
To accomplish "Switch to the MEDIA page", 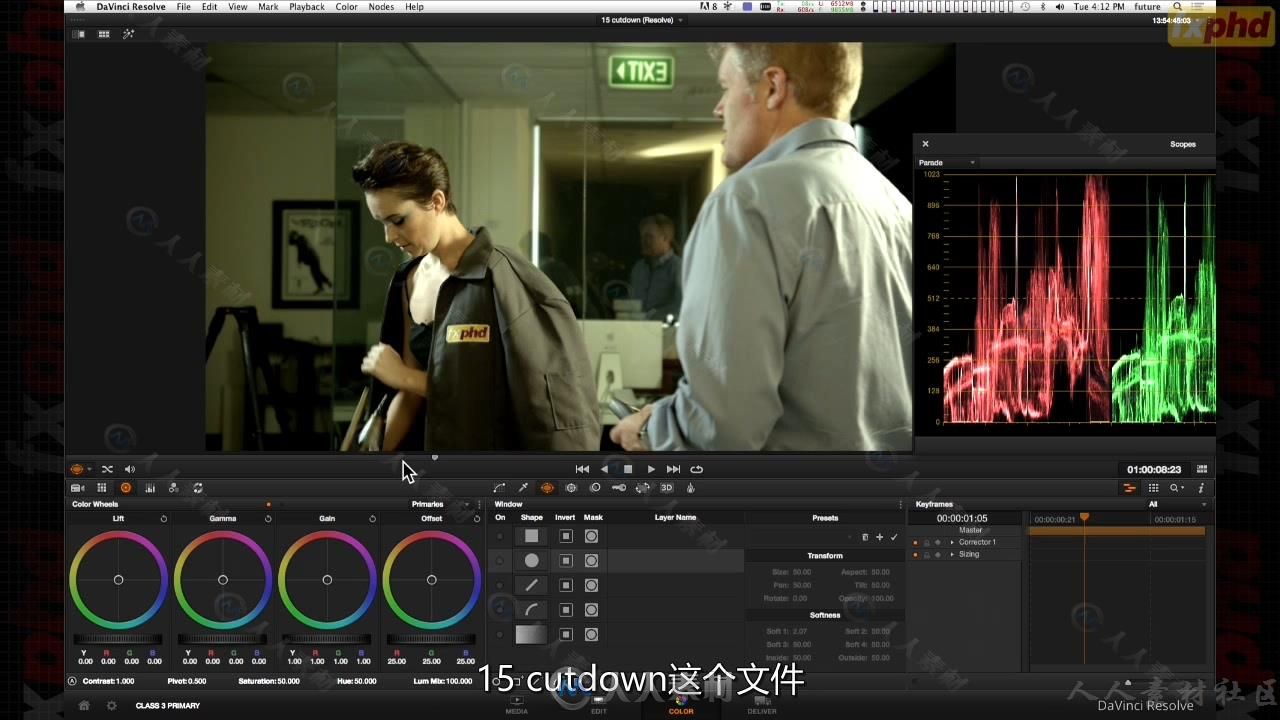I will [x=517, y=705].
